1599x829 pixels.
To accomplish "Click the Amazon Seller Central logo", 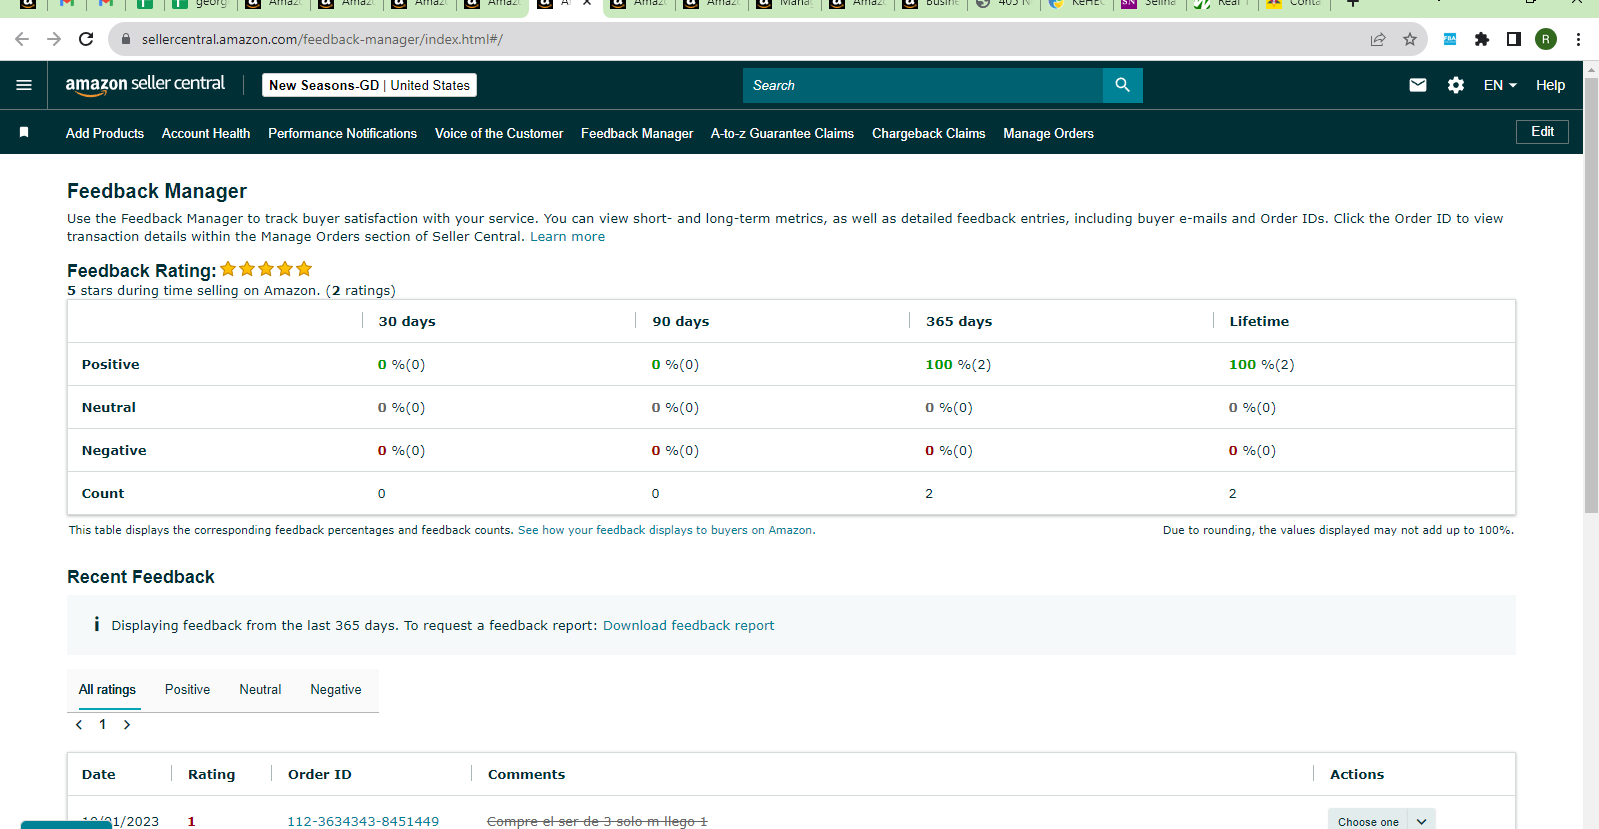I will coord(145,85).
